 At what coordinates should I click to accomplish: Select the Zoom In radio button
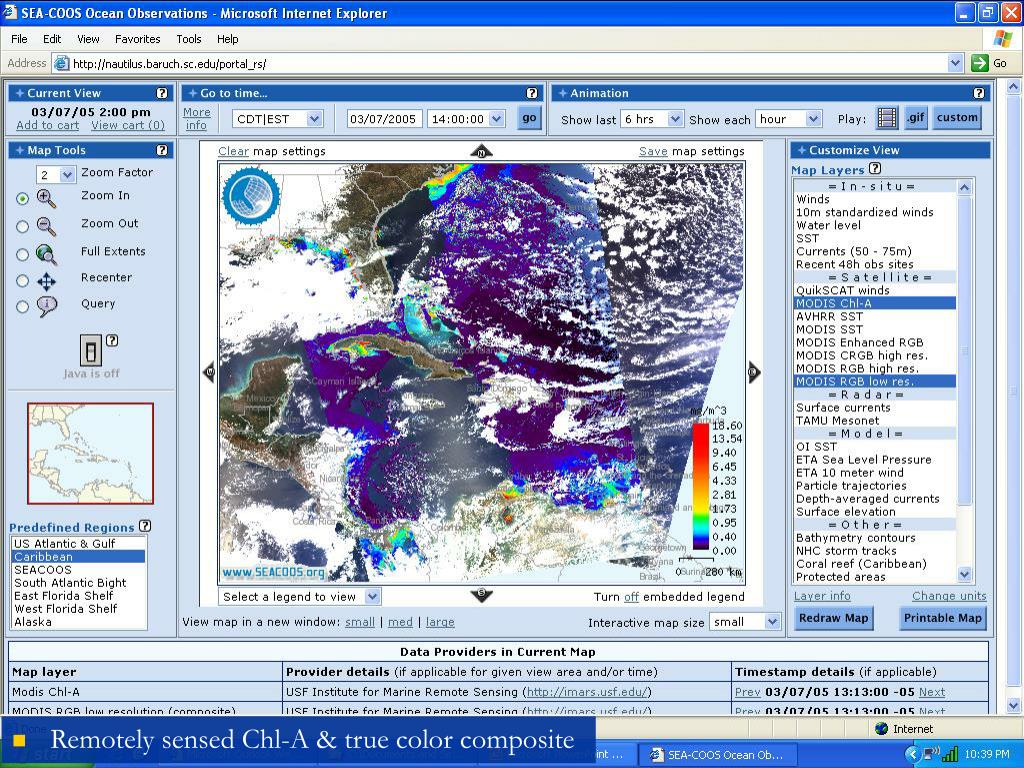pos(22,199)
